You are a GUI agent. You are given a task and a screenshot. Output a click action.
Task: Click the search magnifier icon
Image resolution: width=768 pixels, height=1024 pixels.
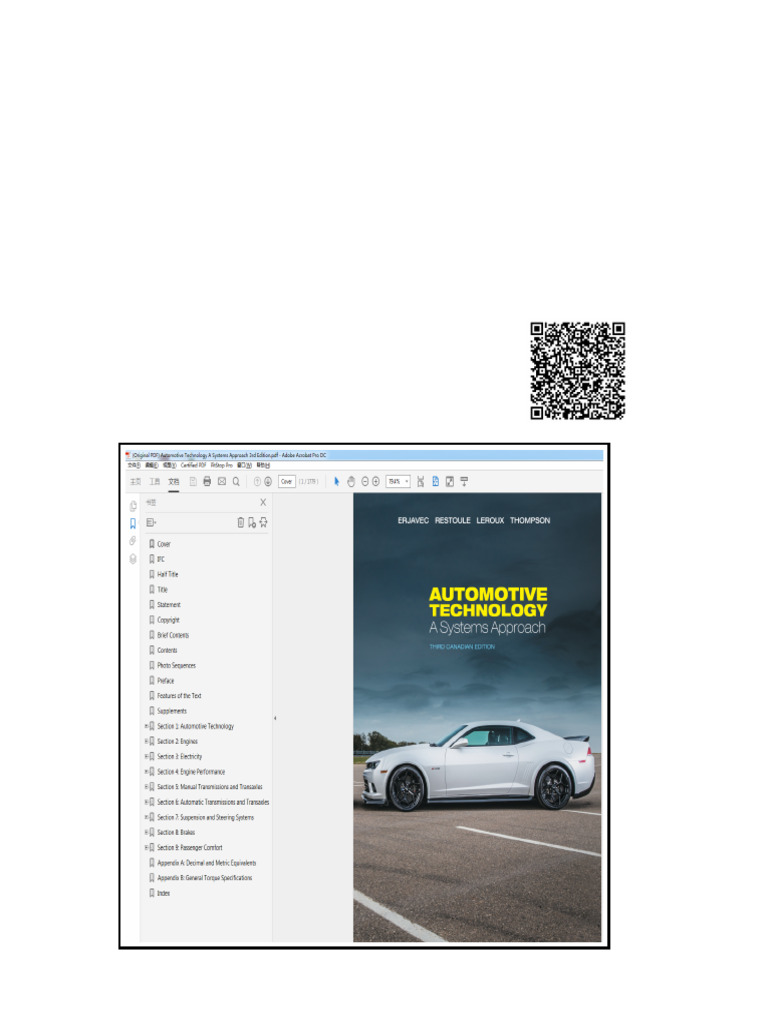236,481
